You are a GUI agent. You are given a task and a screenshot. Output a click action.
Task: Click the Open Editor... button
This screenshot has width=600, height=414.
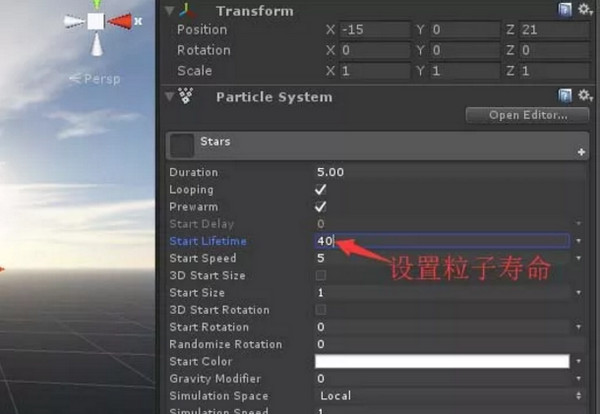[527, 115]
